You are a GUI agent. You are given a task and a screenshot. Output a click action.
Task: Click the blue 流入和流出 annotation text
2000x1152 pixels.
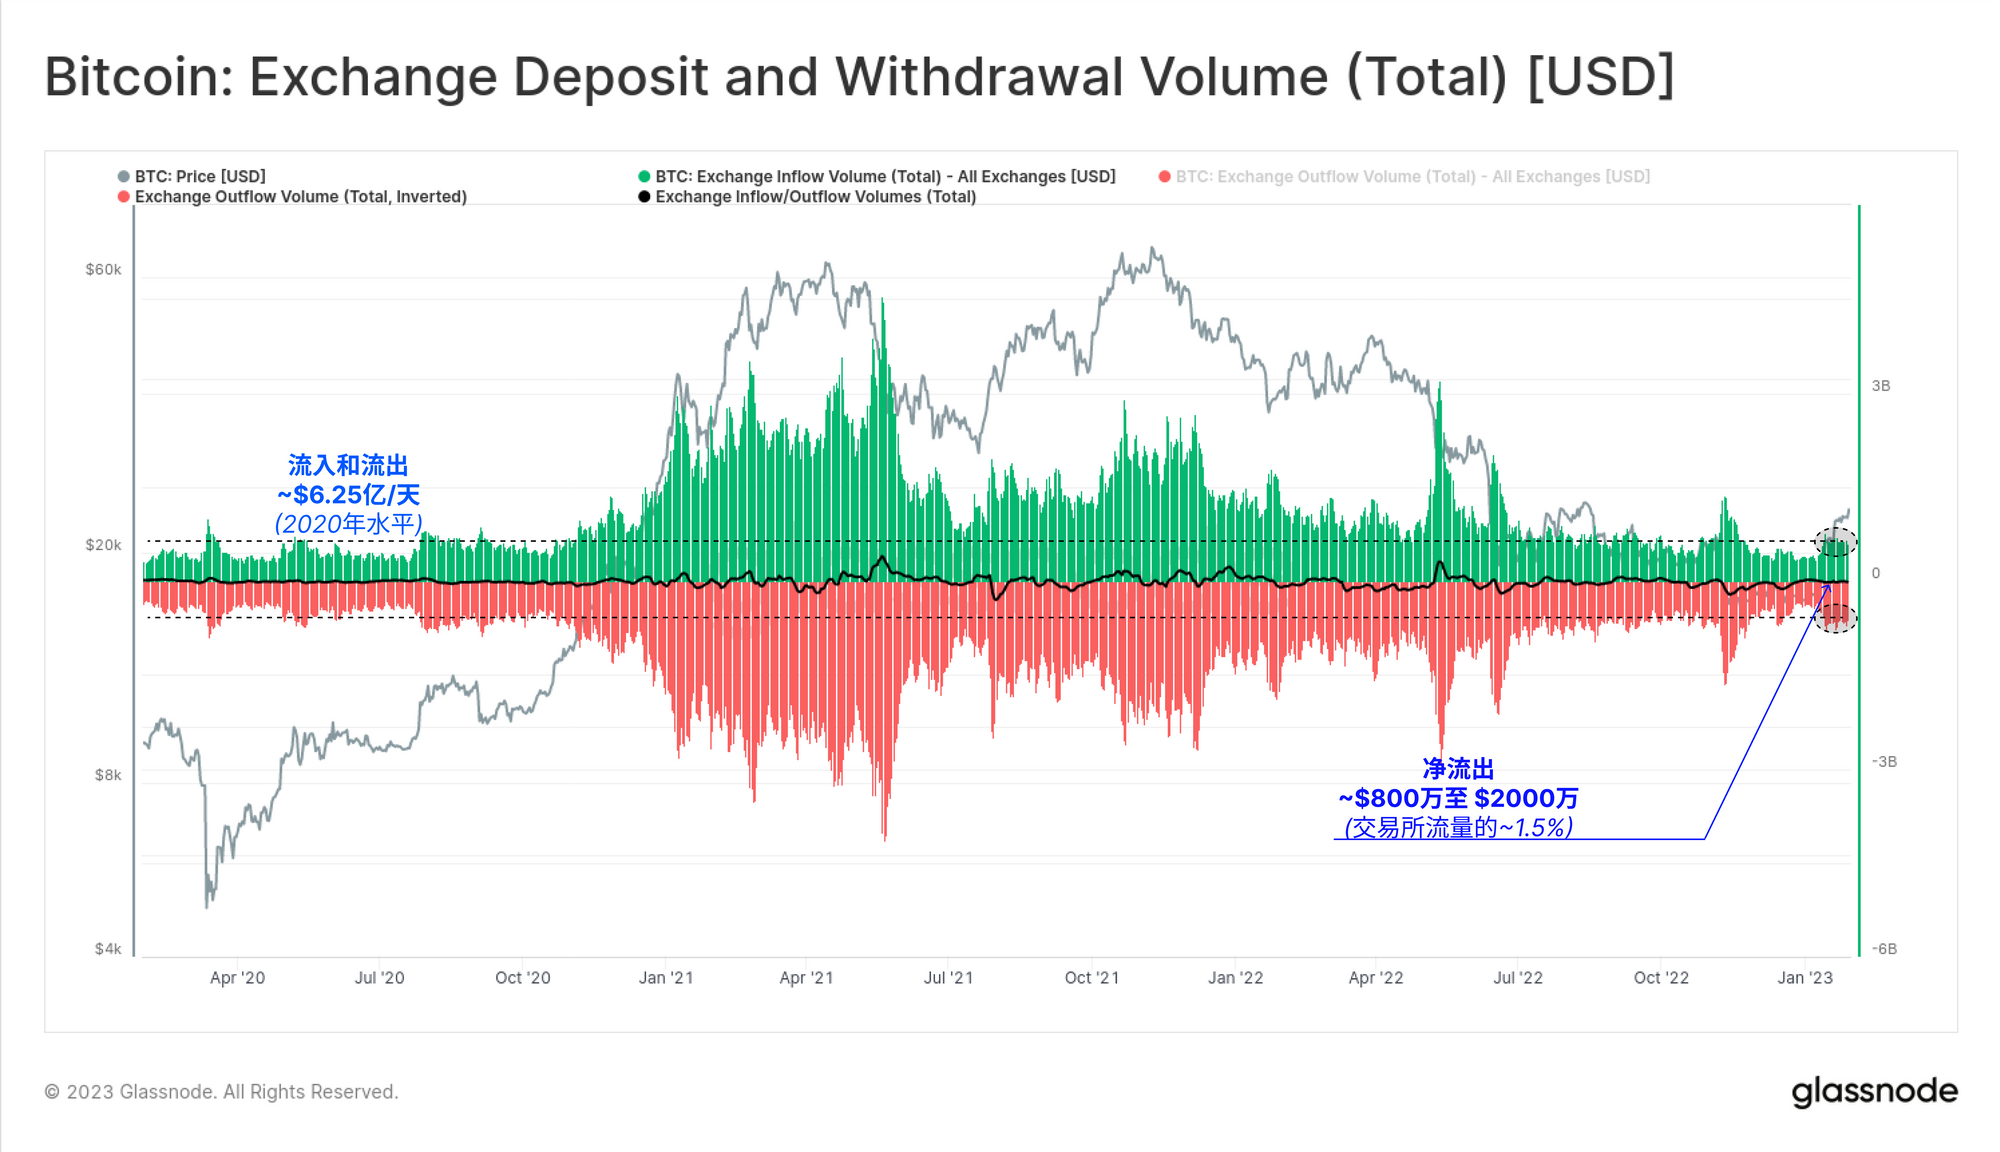click(x=348, y=465)
